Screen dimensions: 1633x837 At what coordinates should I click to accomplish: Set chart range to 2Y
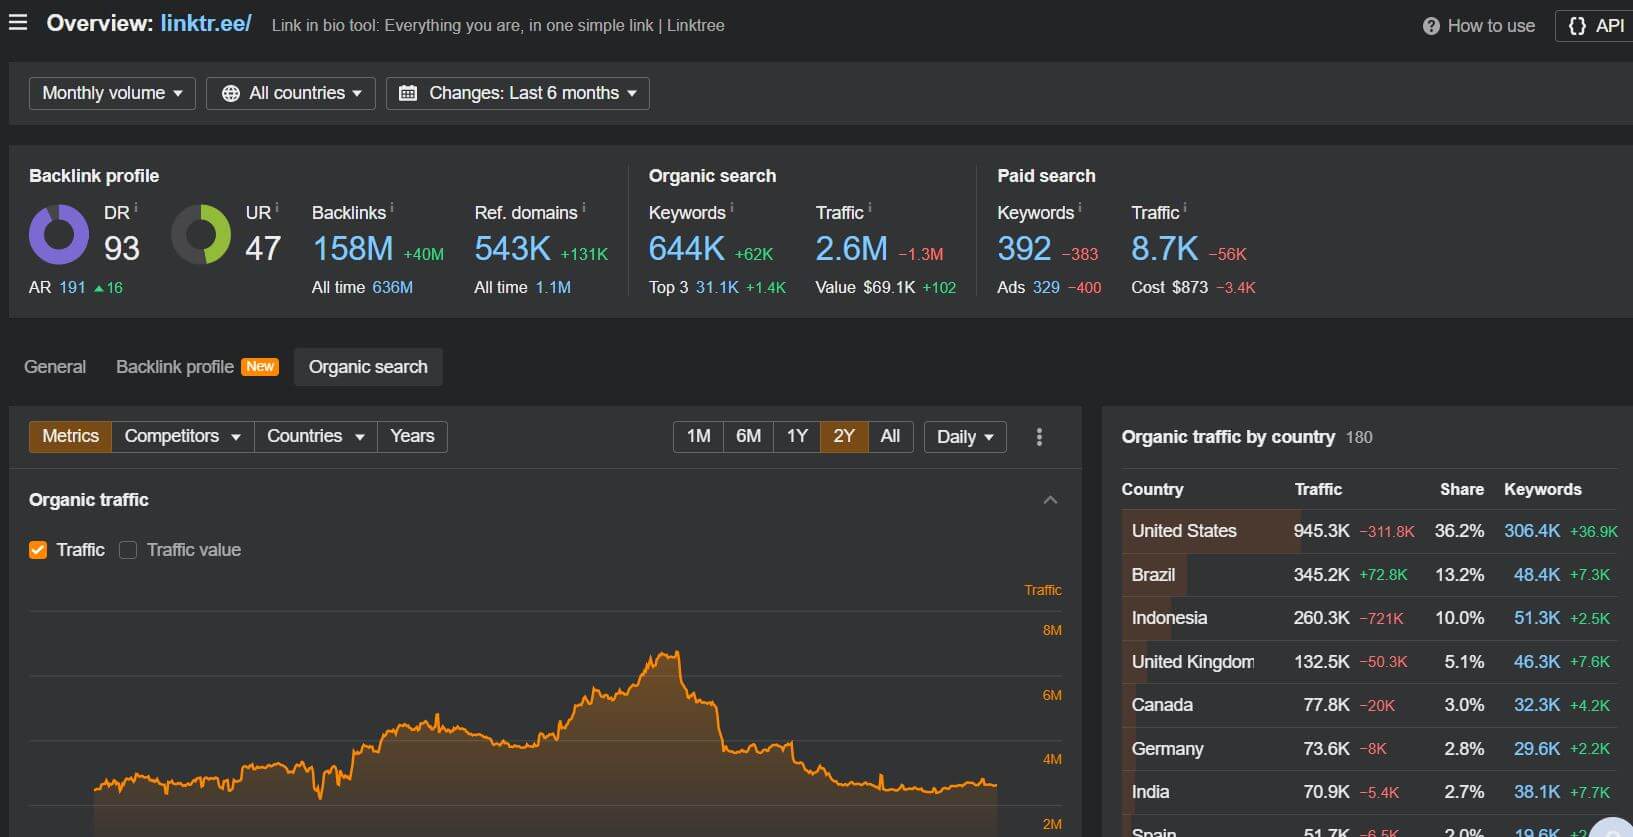pyautogui.click(x=844, y=437)
